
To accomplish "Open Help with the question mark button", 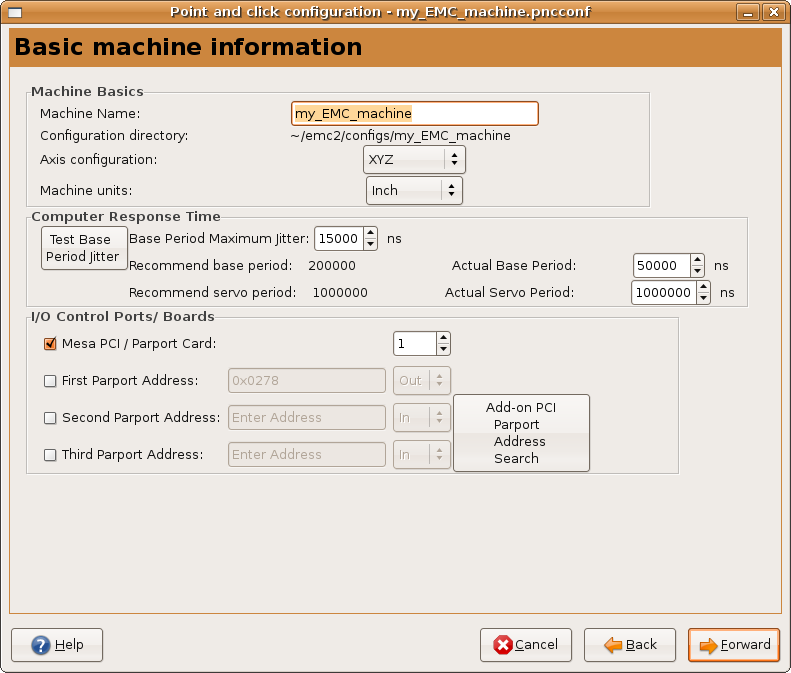I will [x=57, y=645].
